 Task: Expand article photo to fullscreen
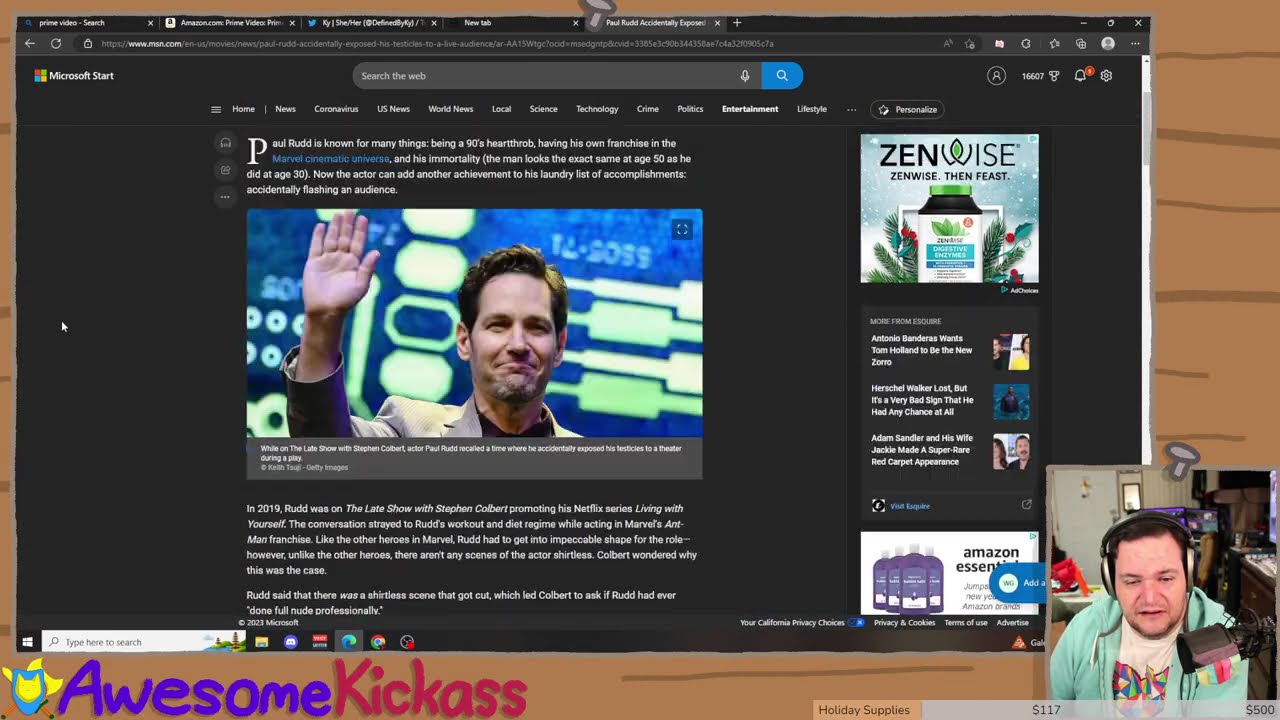(x=682, y=230)
